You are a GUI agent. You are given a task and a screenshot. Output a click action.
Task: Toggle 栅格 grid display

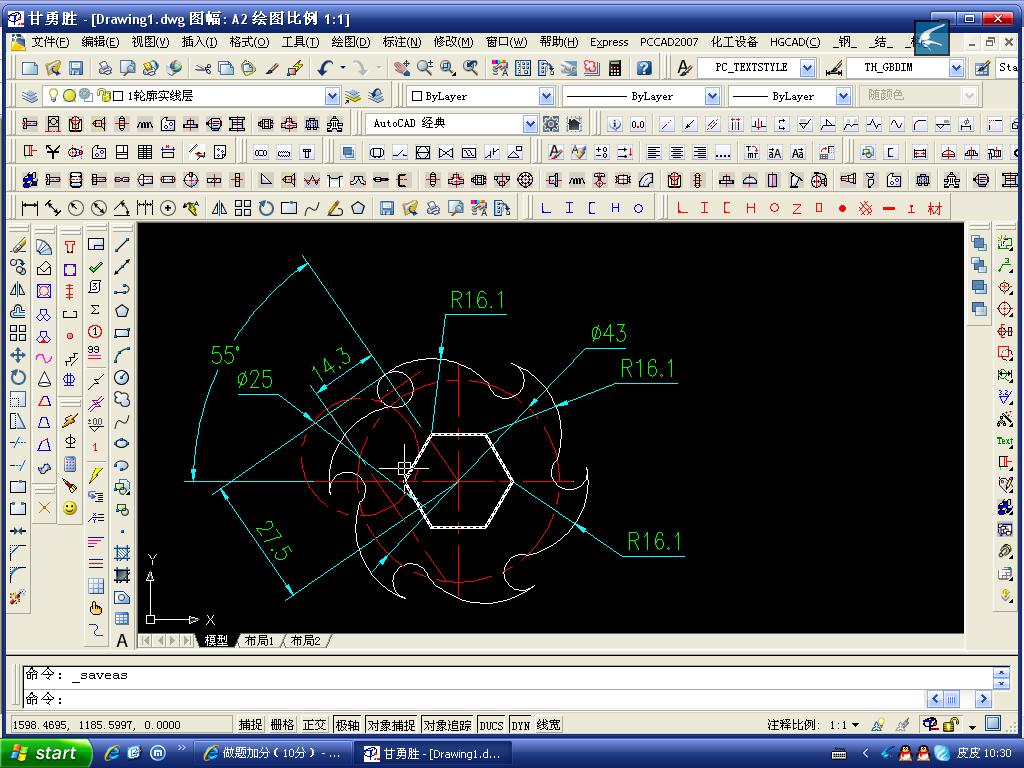pyautogui.click(x=282, y=725)
